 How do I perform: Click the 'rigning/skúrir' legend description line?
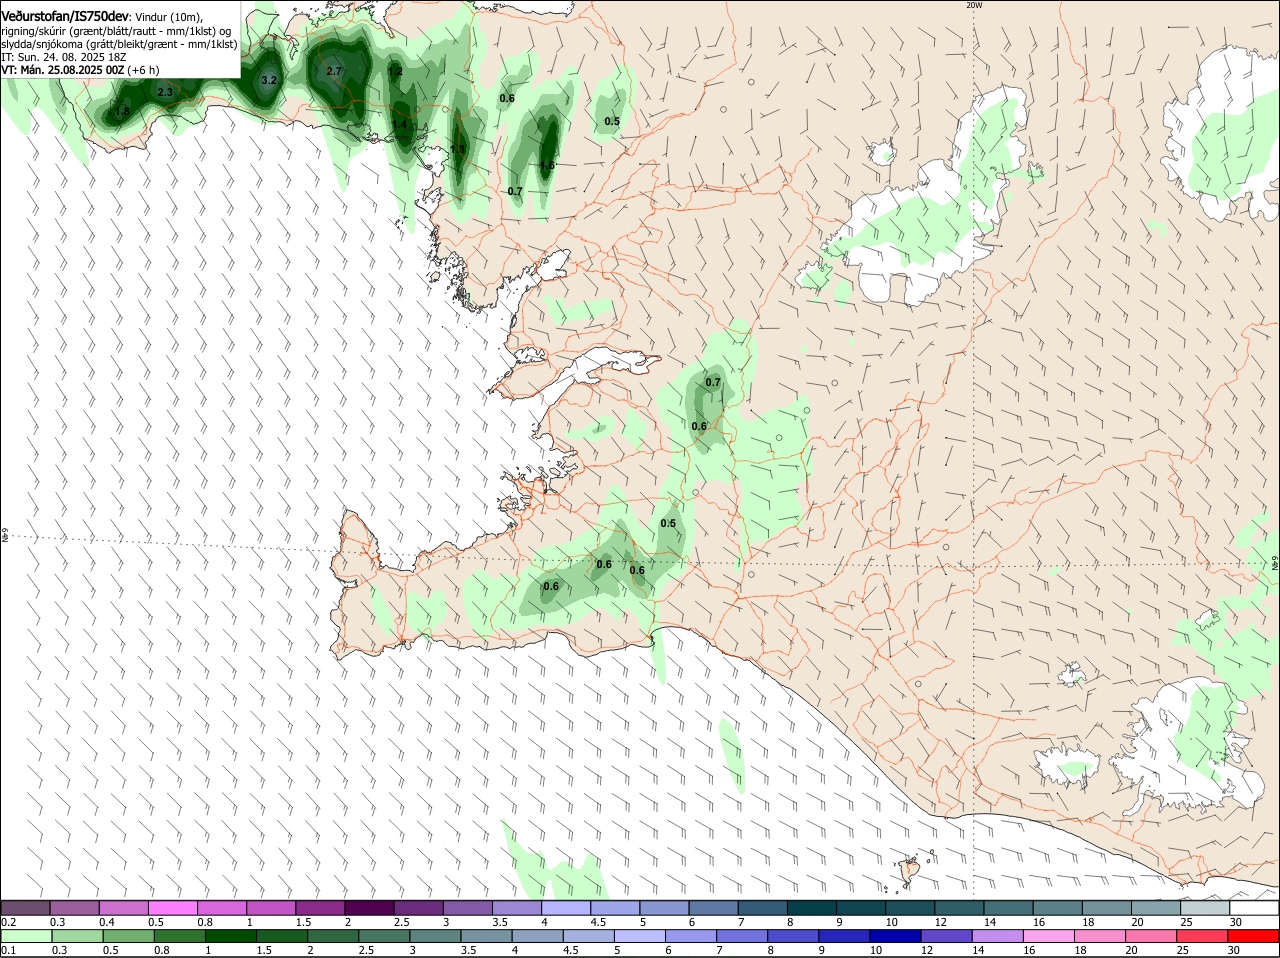[116, 31]
